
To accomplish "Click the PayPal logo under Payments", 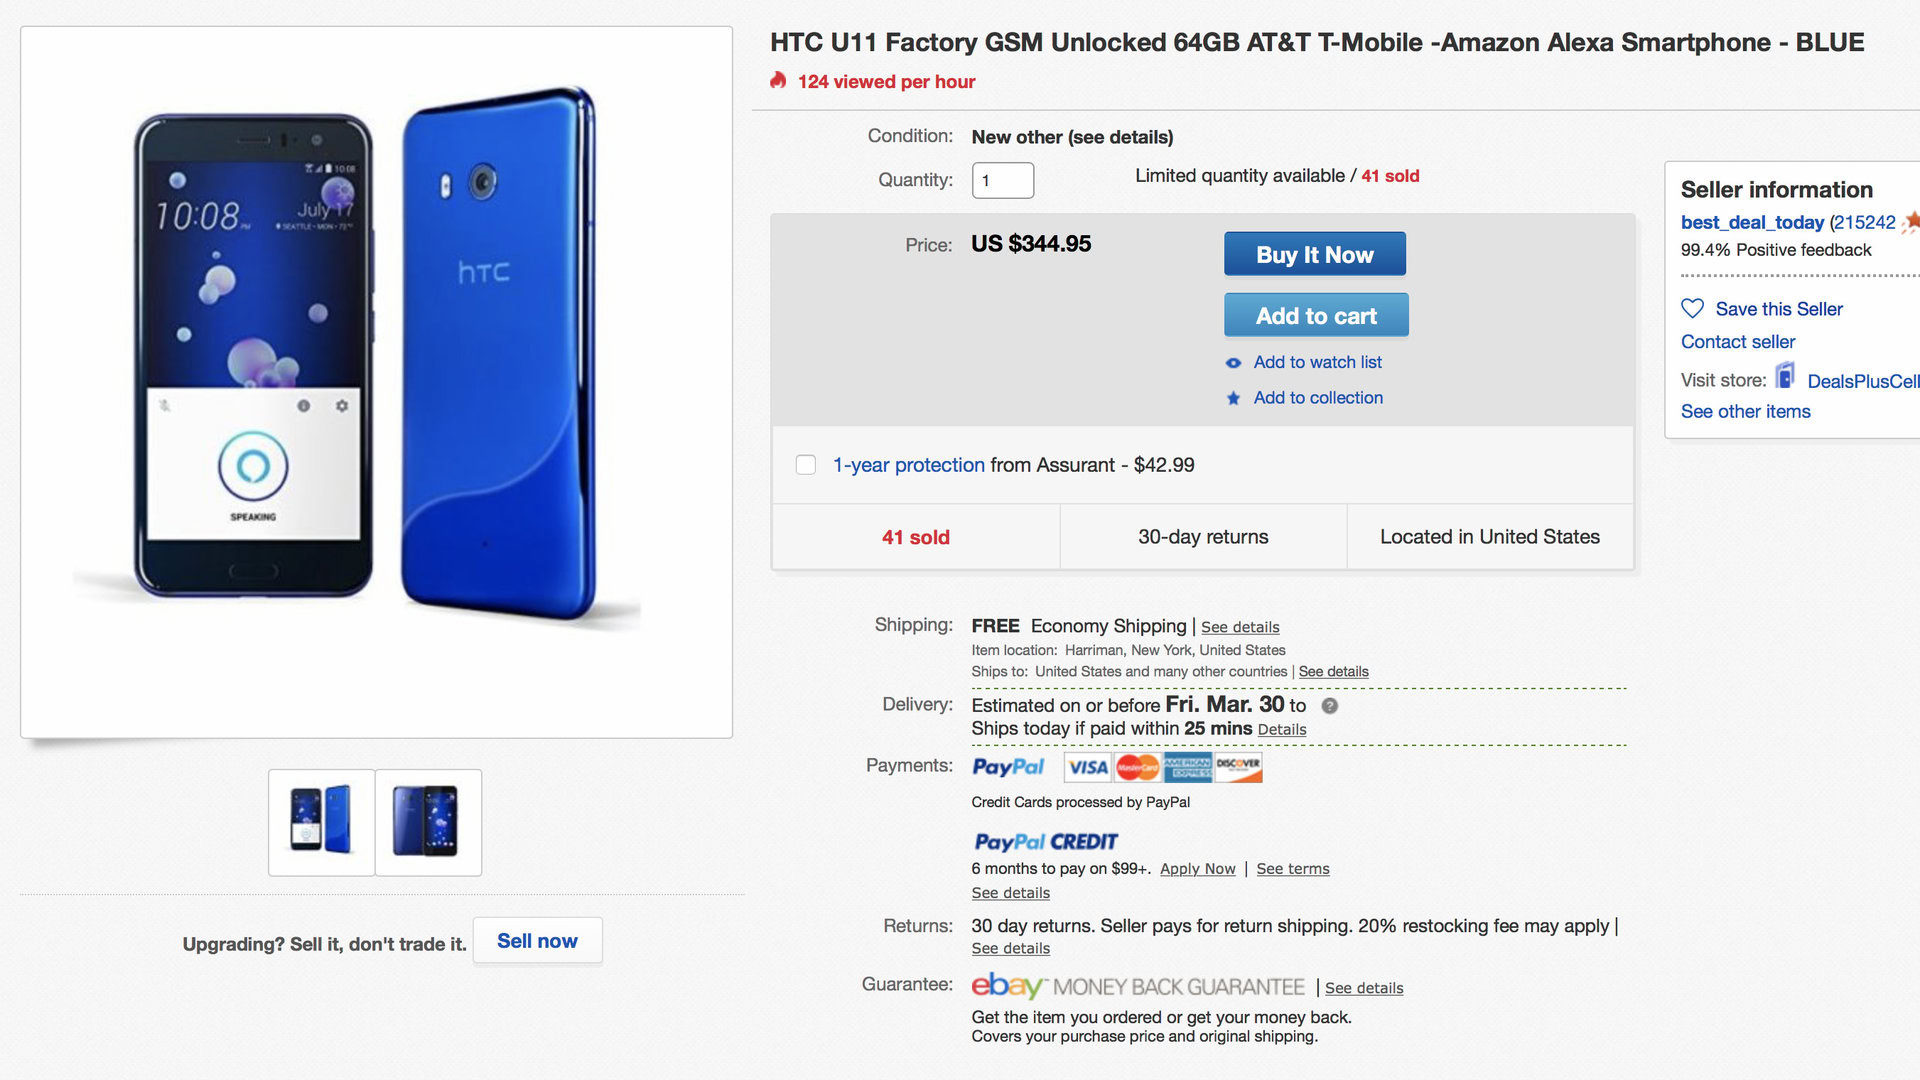I will tap(1008, 767).
